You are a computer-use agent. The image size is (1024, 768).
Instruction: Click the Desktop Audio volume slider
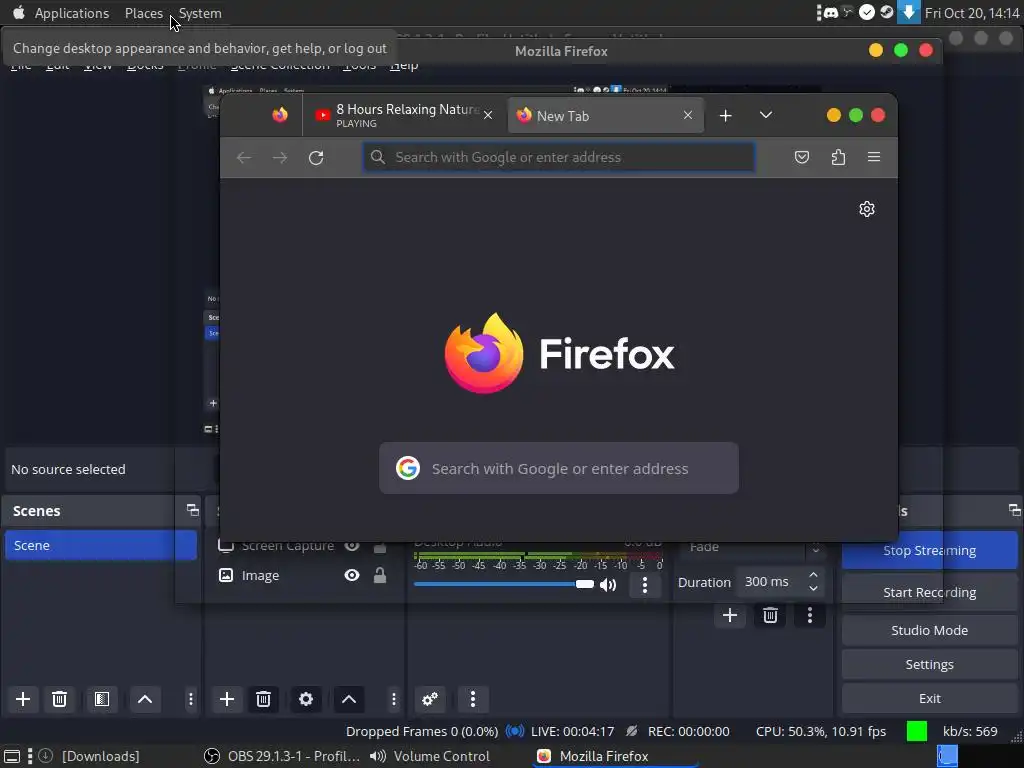(504, 584)
